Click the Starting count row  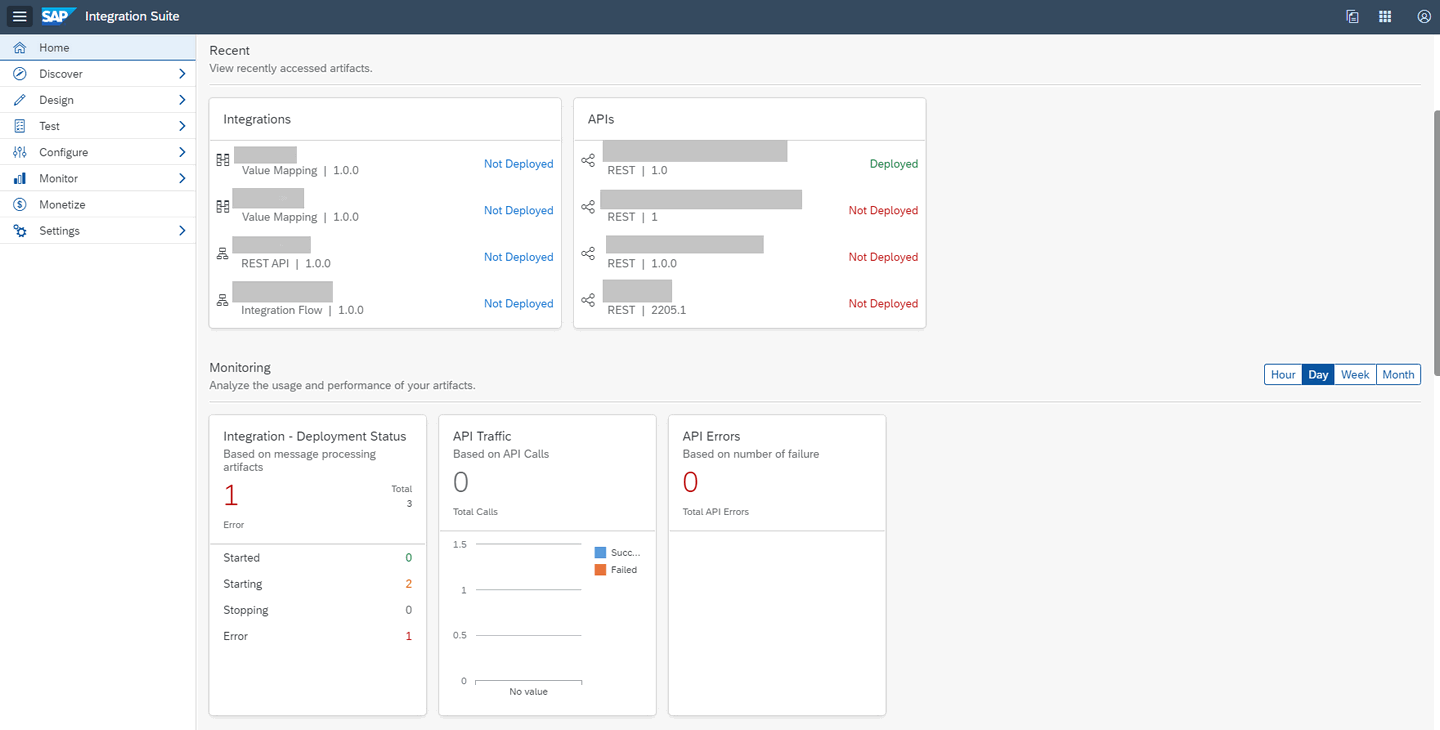(x=318, y=584)
